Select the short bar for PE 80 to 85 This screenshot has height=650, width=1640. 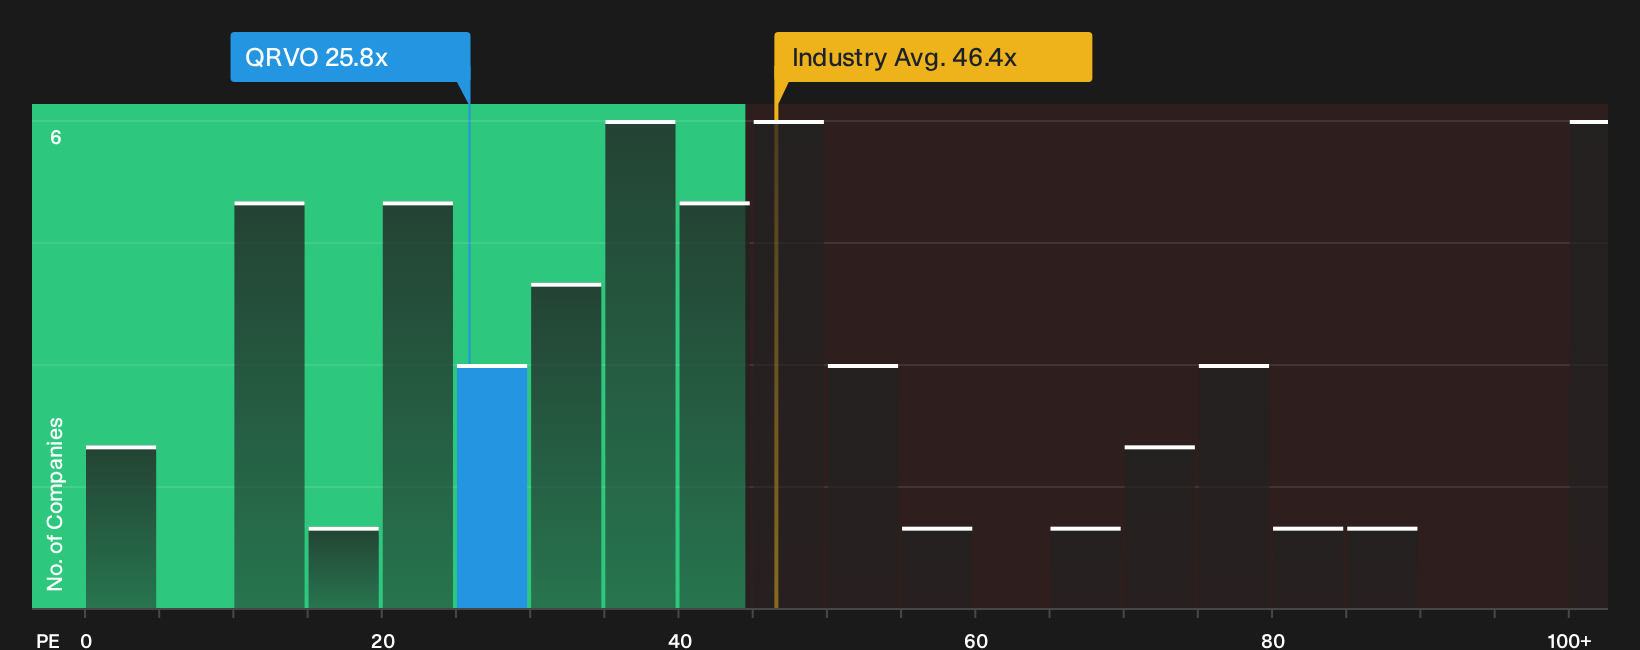click(1308, 567)
